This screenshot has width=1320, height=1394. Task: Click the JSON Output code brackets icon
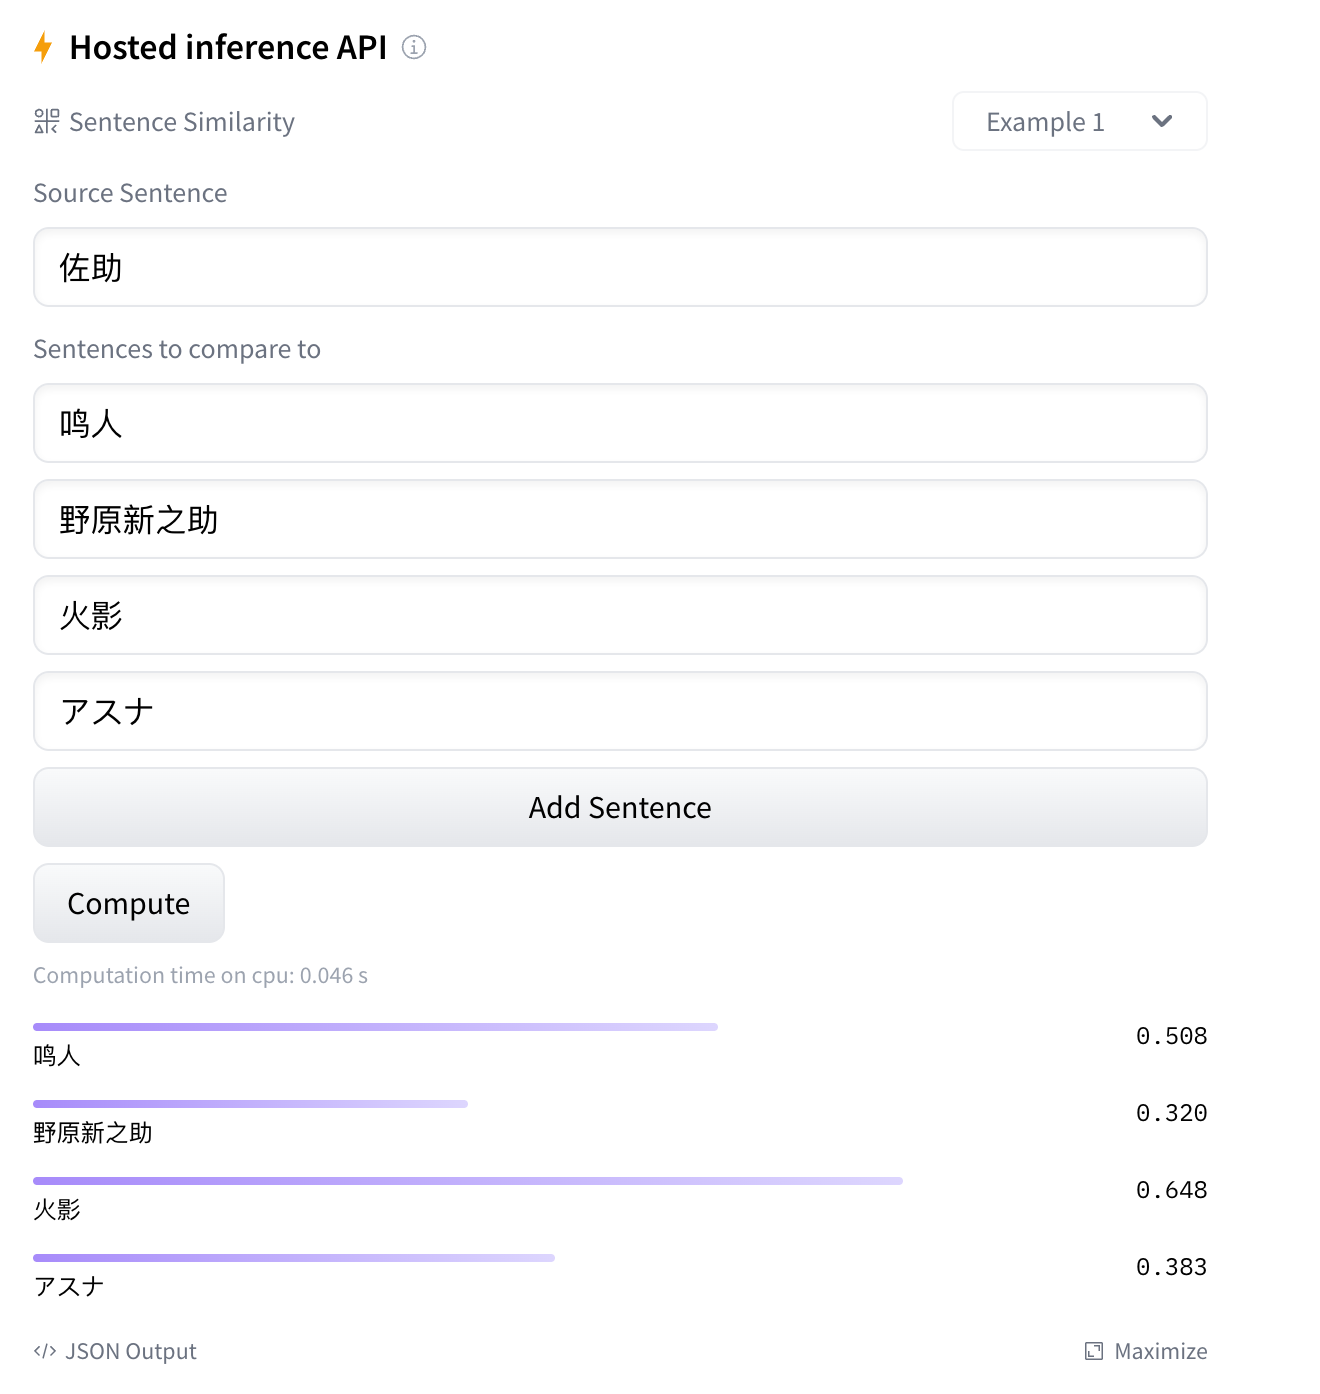tap(44, 1351)
